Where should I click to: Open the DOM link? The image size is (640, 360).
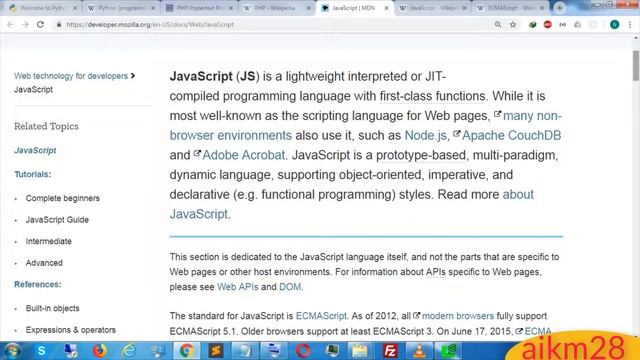290,287
